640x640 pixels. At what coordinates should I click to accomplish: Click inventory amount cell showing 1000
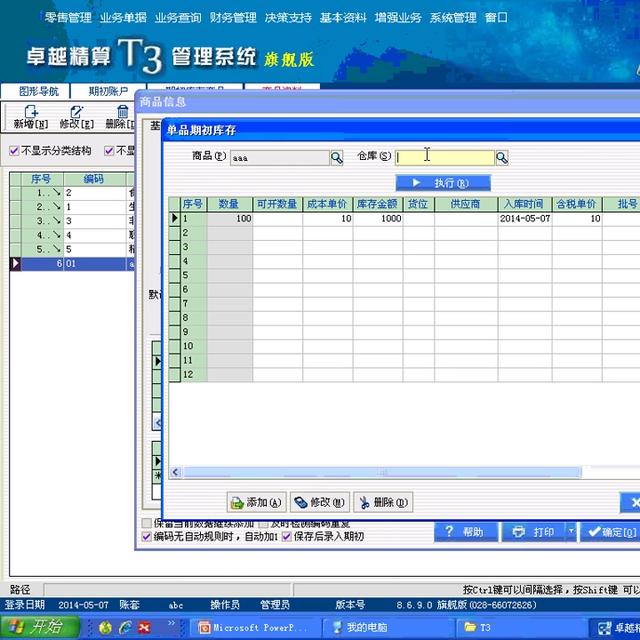point(378,219)
